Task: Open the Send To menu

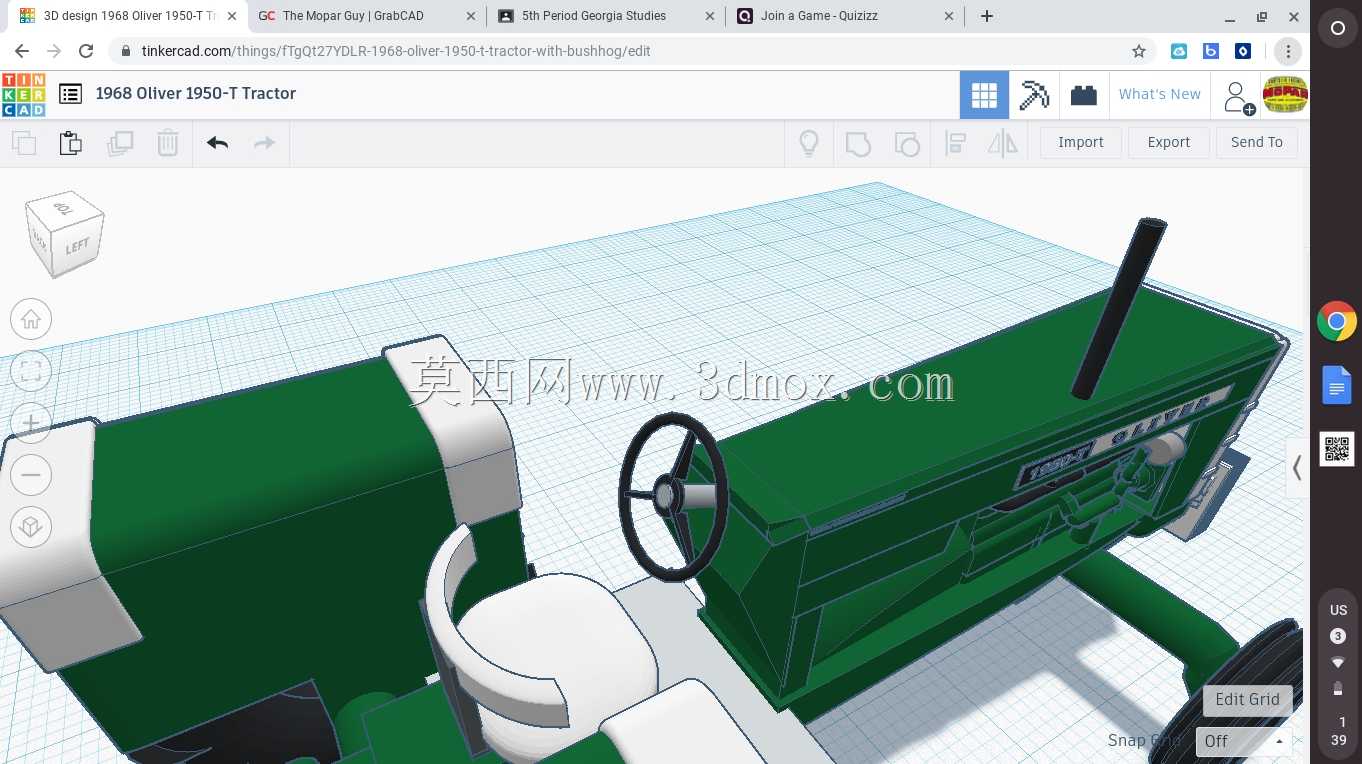Action: tap(1257, 142)
